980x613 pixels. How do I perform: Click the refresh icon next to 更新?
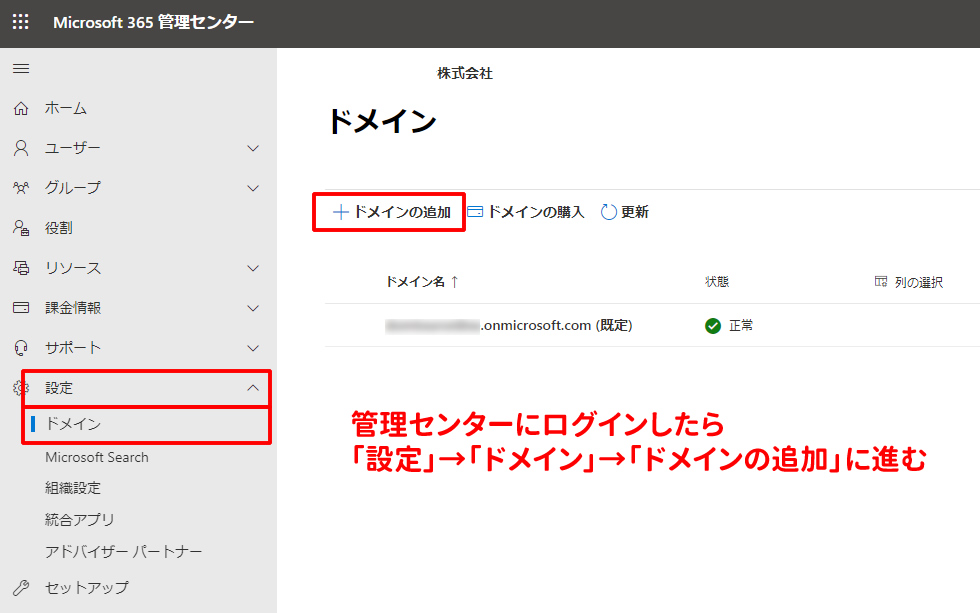[608, 212]
